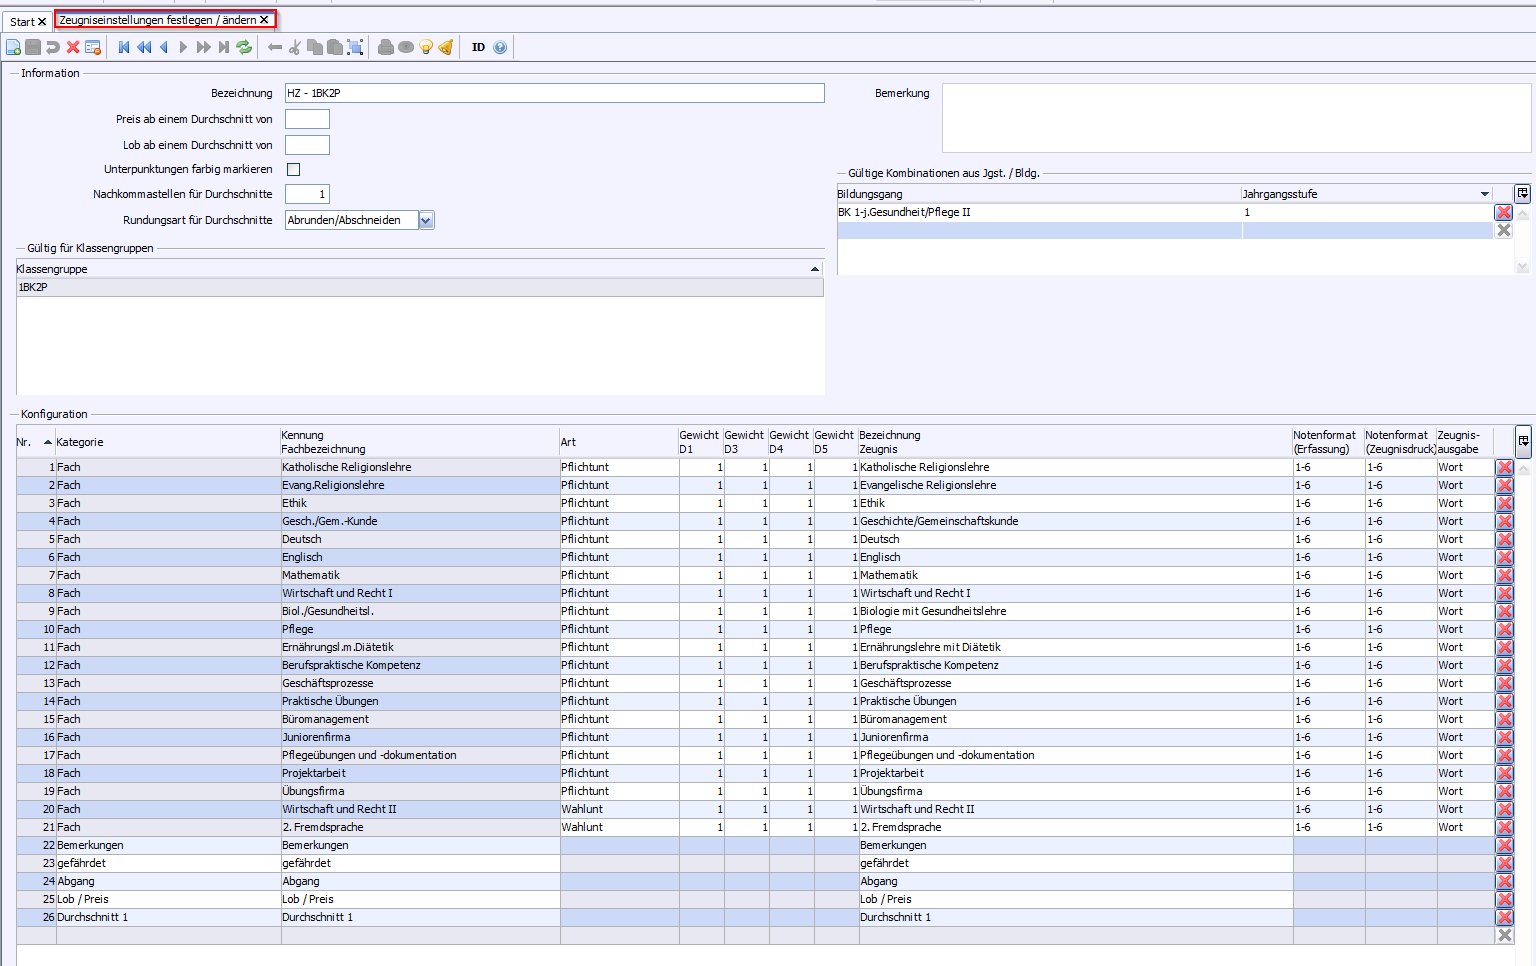The image size is (1536, 966).
Task: Click the red X delete toolbar icon
Action: click(x=73, y=47)
